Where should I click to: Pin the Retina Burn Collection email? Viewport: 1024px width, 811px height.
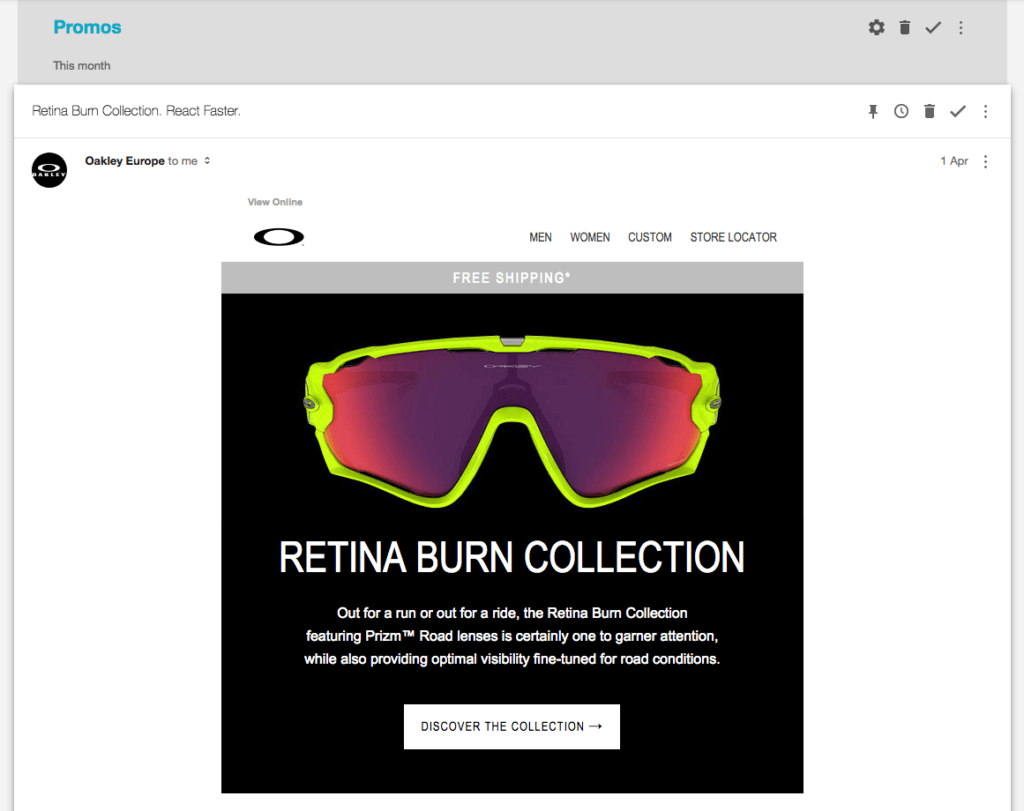[x=873, y=112]
